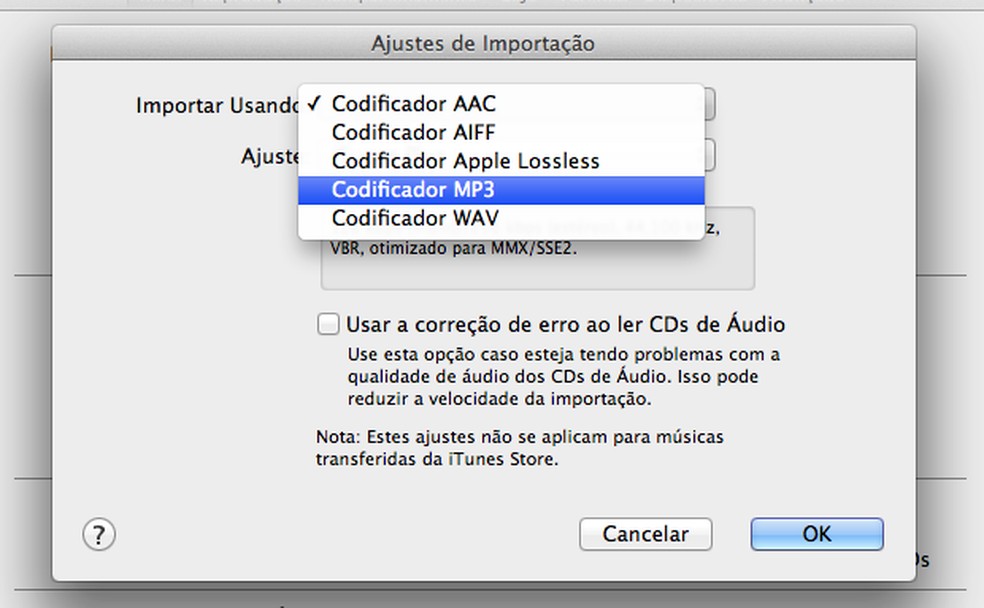
Task: Click the "Usar a correção de erro" label text
Action: (565, 324)
